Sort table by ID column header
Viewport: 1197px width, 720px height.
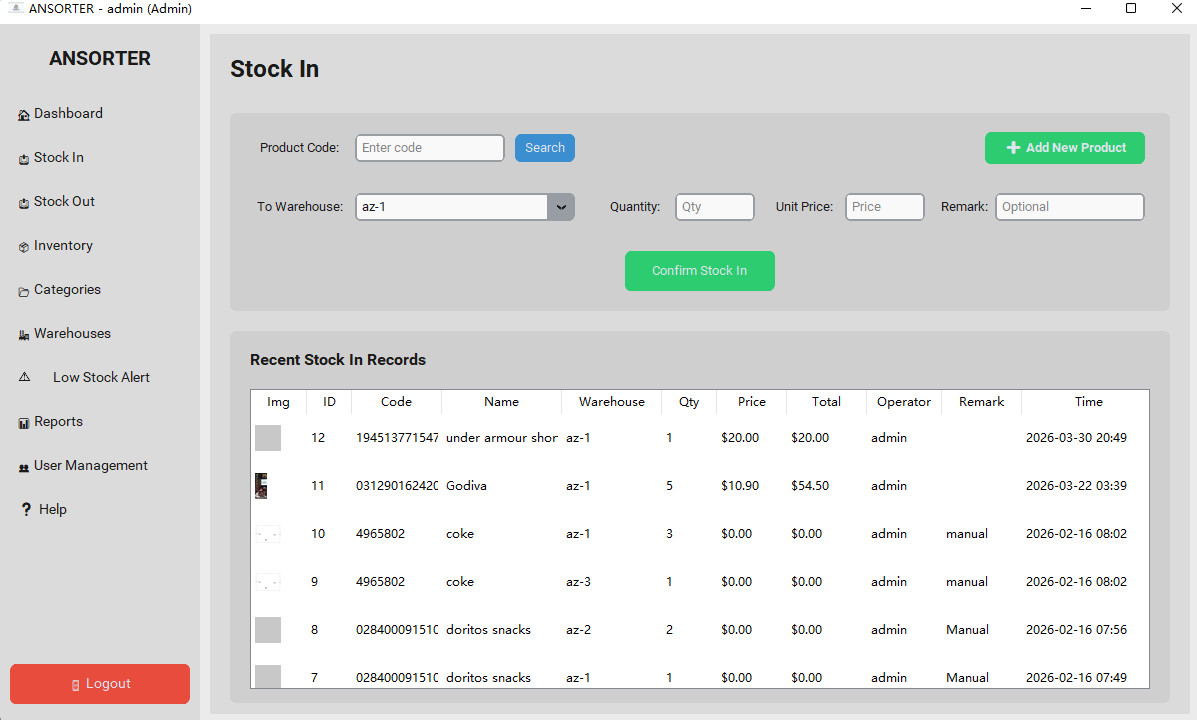tap(329, 402)
